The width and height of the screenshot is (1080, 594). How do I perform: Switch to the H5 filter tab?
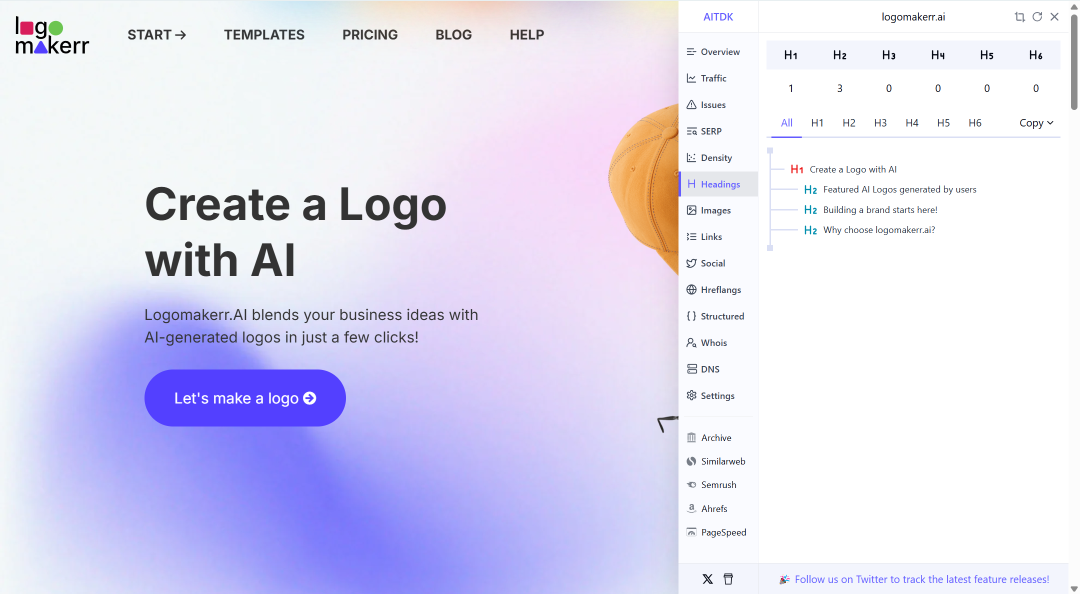tap(943, 123)
